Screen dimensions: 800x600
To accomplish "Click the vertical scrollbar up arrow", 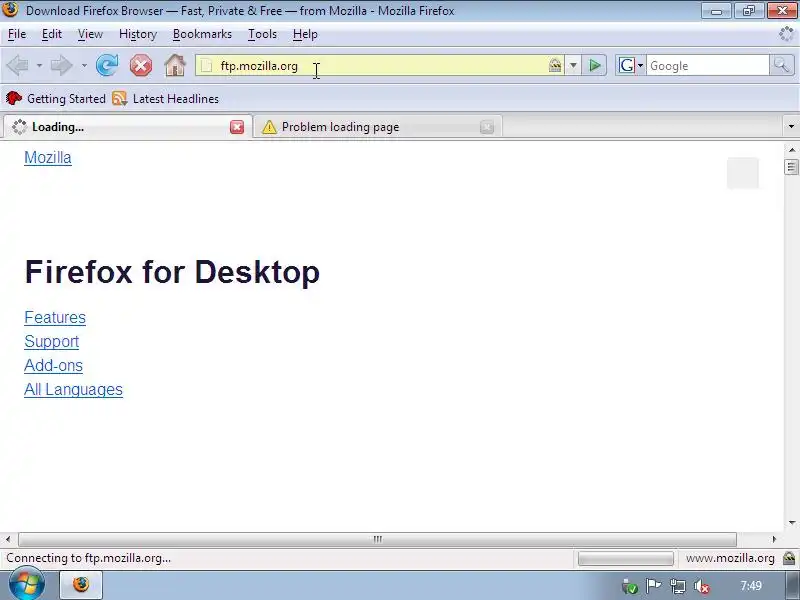I will pos(791,150).
